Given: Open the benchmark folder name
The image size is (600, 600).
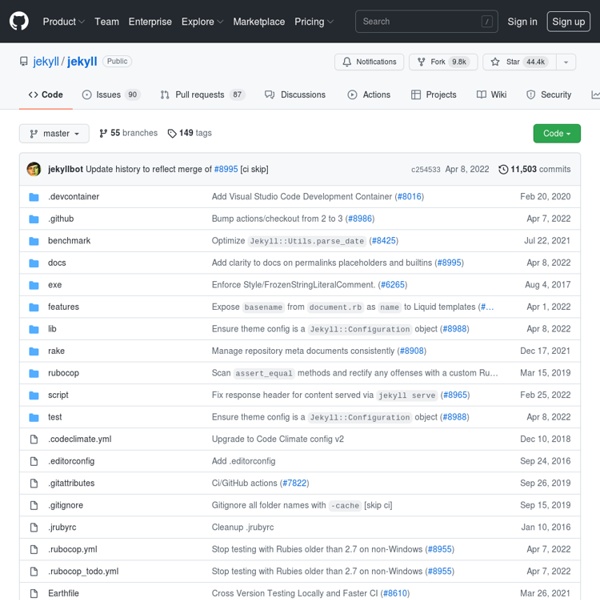Looking at the screenshot, I should 69,241.
